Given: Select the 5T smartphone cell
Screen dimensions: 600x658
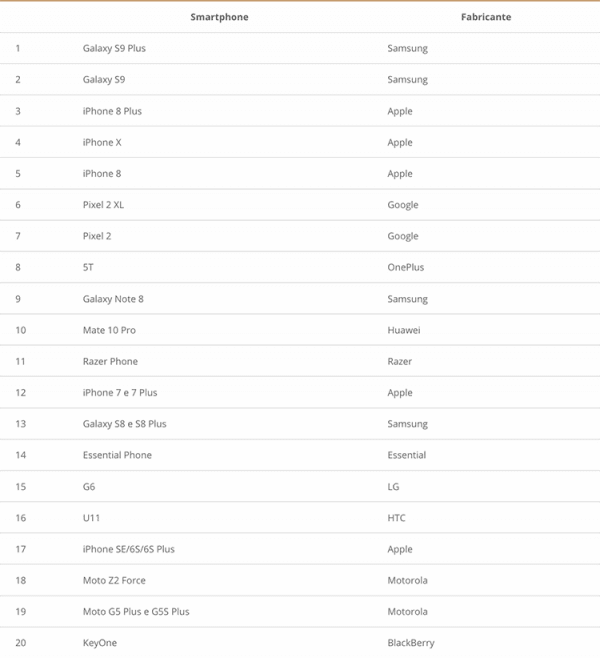Looking at the screenshot, I should tap(88, 267).
